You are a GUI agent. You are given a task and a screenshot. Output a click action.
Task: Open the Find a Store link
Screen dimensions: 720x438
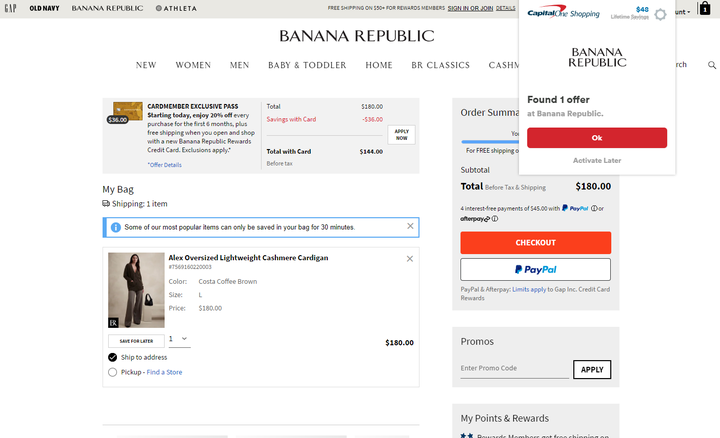[164, 372]
